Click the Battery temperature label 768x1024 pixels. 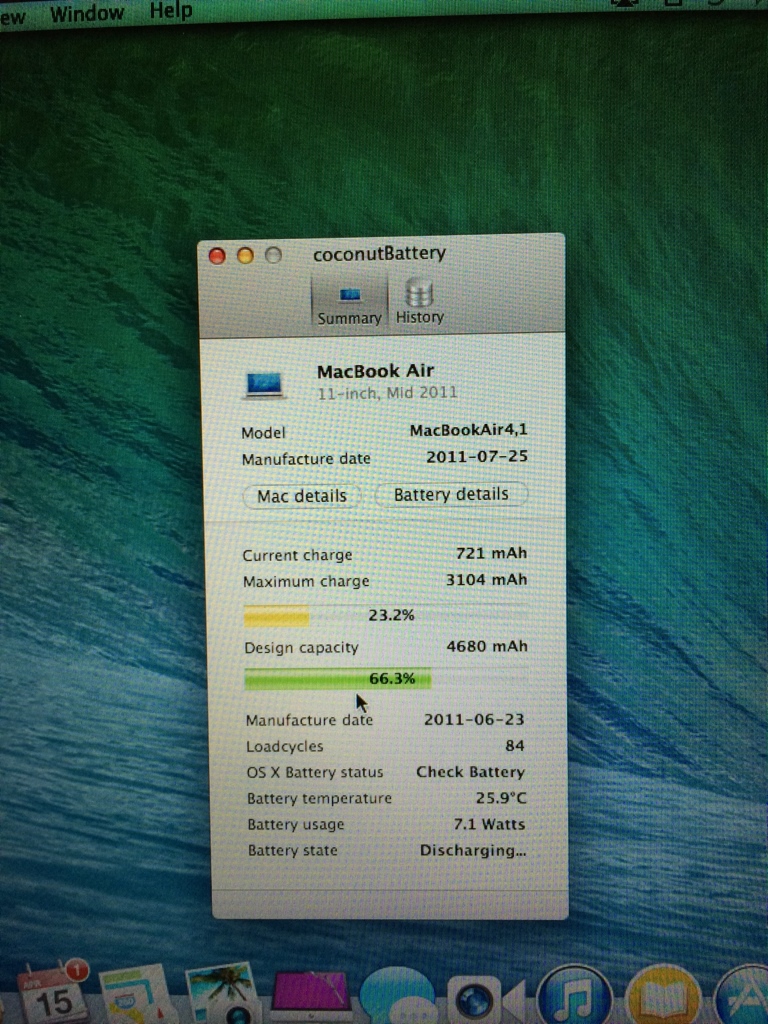click(319, 799)
